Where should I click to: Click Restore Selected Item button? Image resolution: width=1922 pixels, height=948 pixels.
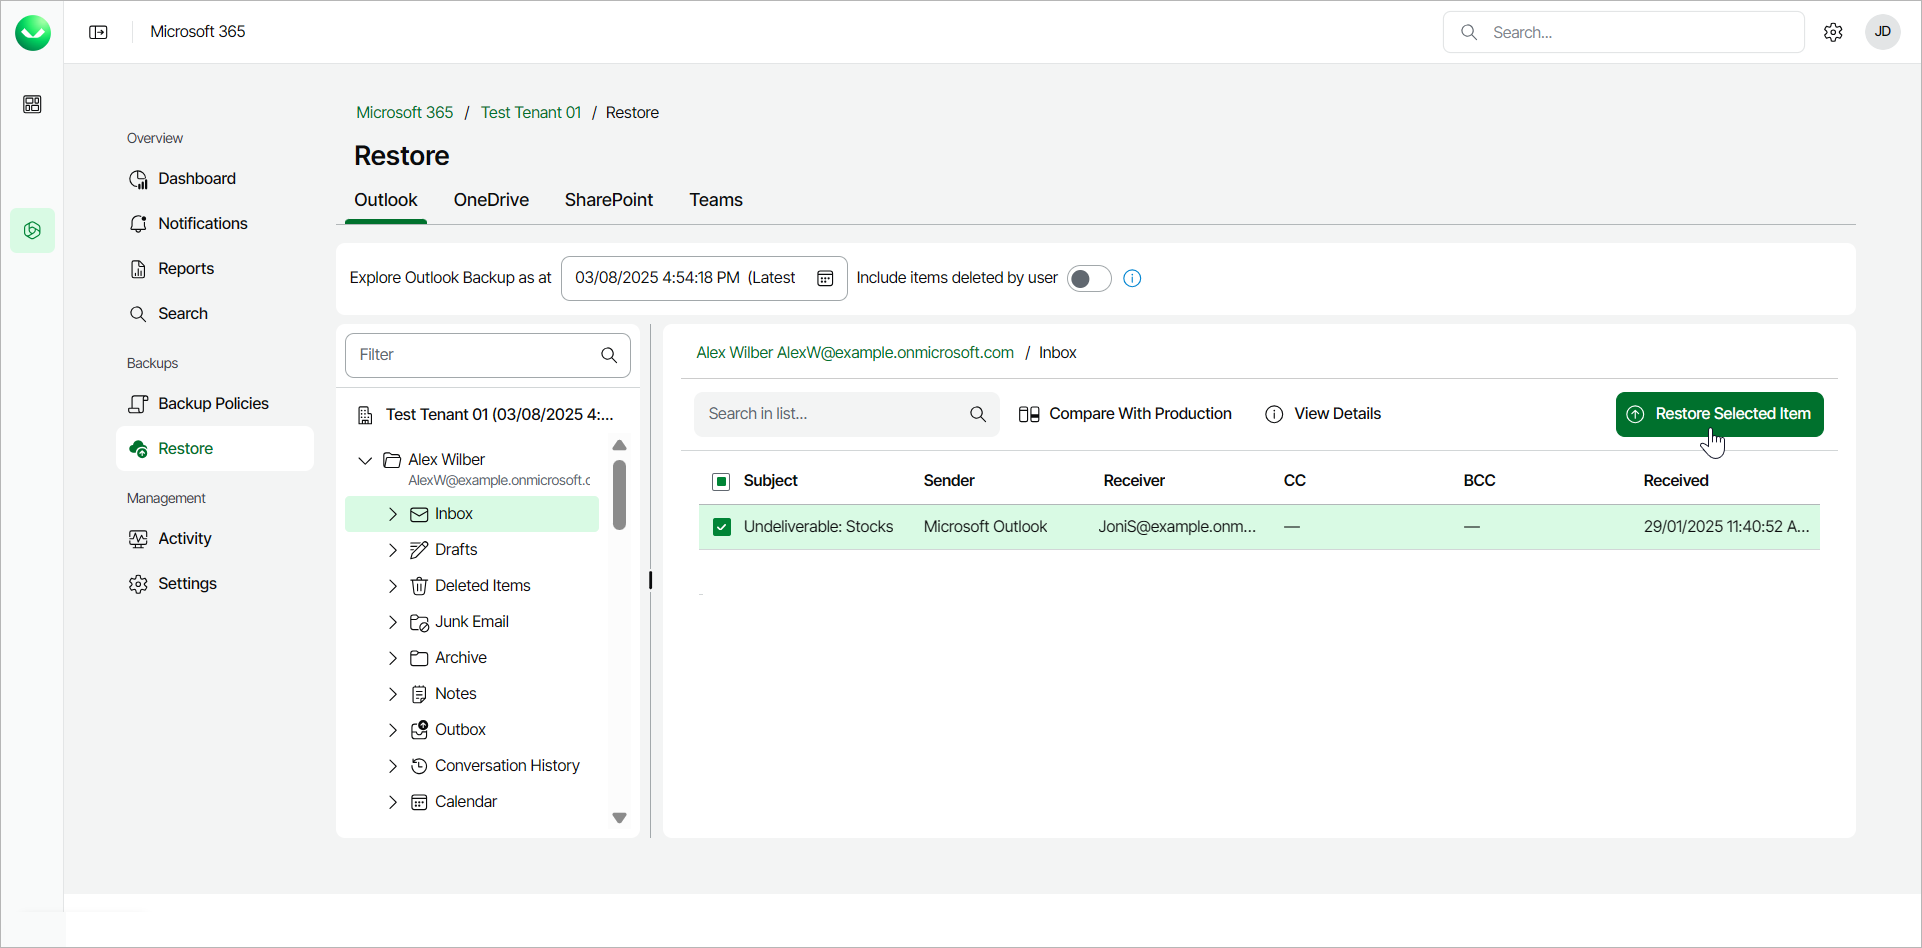1719,414
